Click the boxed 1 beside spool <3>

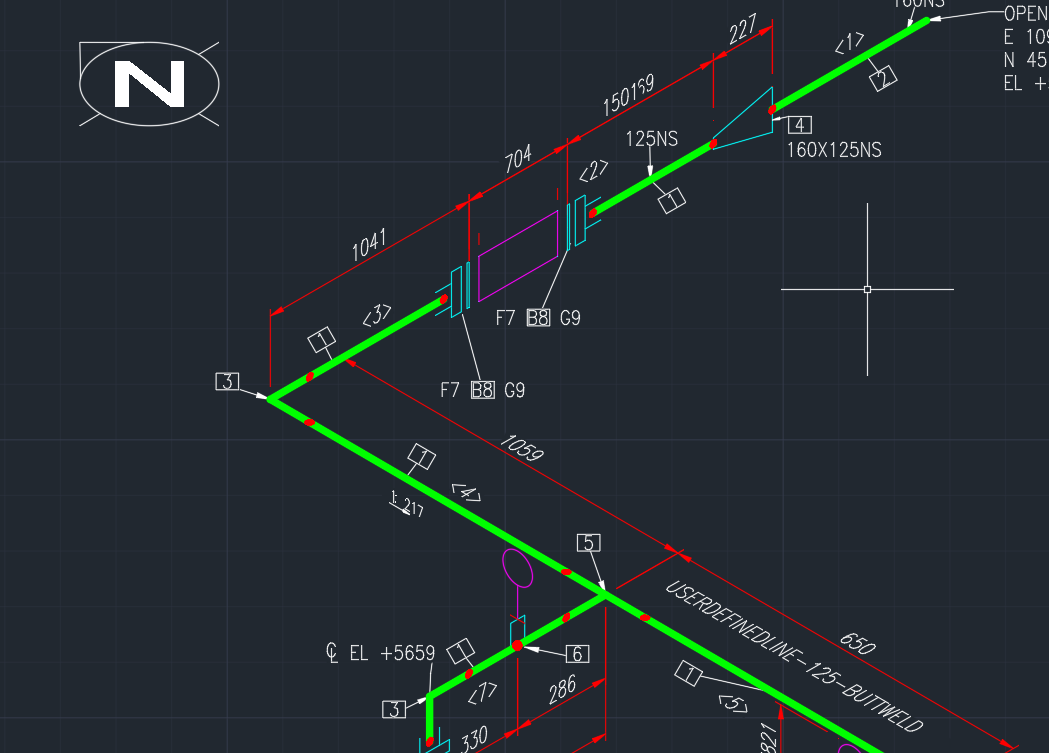pyautogui.click(x=321, y=340)
